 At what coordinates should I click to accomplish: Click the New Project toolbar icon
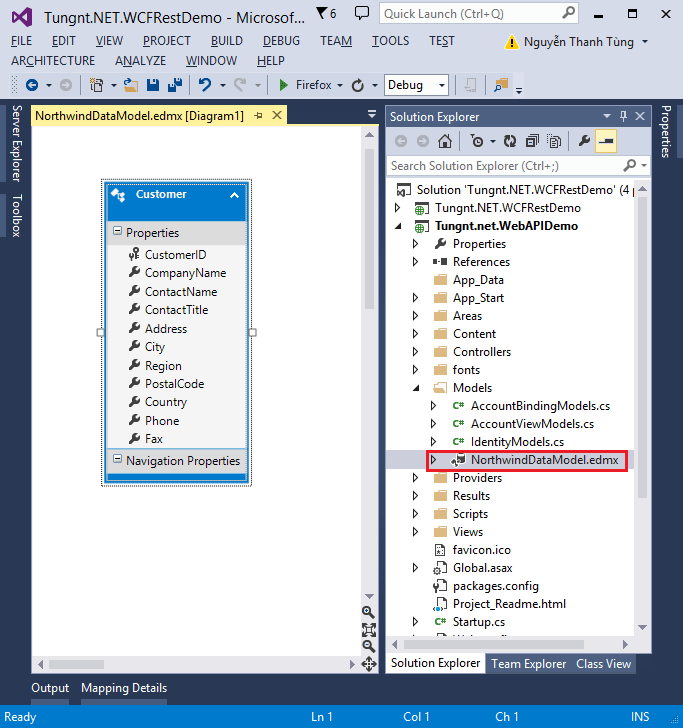point(97,85)
